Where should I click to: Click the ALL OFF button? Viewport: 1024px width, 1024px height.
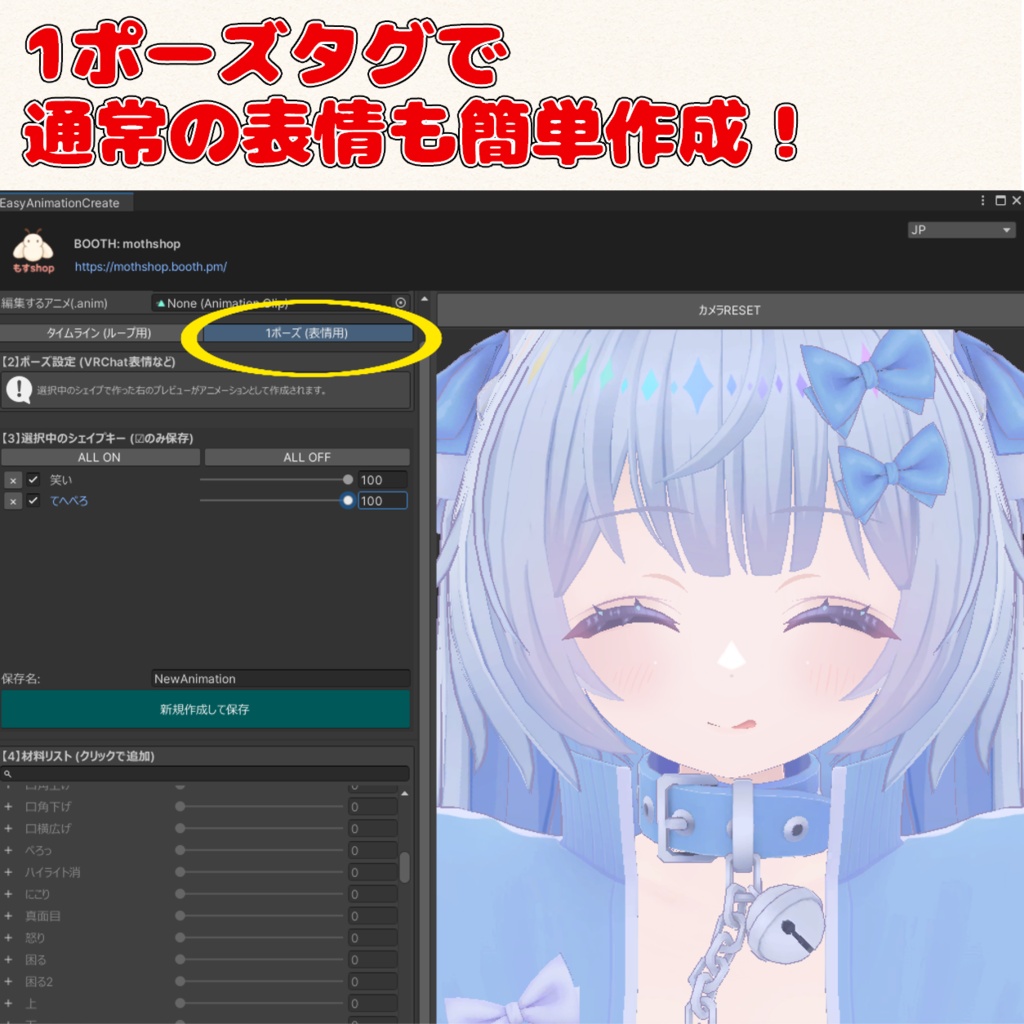(x=307, y=457)
